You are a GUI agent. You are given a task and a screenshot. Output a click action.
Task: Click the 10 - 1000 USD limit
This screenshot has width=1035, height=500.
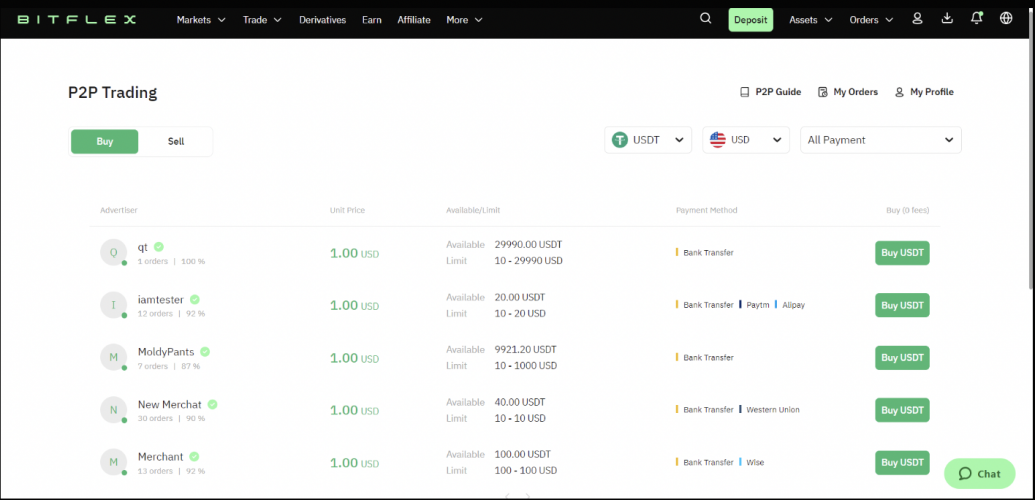(x=525, y=366)
